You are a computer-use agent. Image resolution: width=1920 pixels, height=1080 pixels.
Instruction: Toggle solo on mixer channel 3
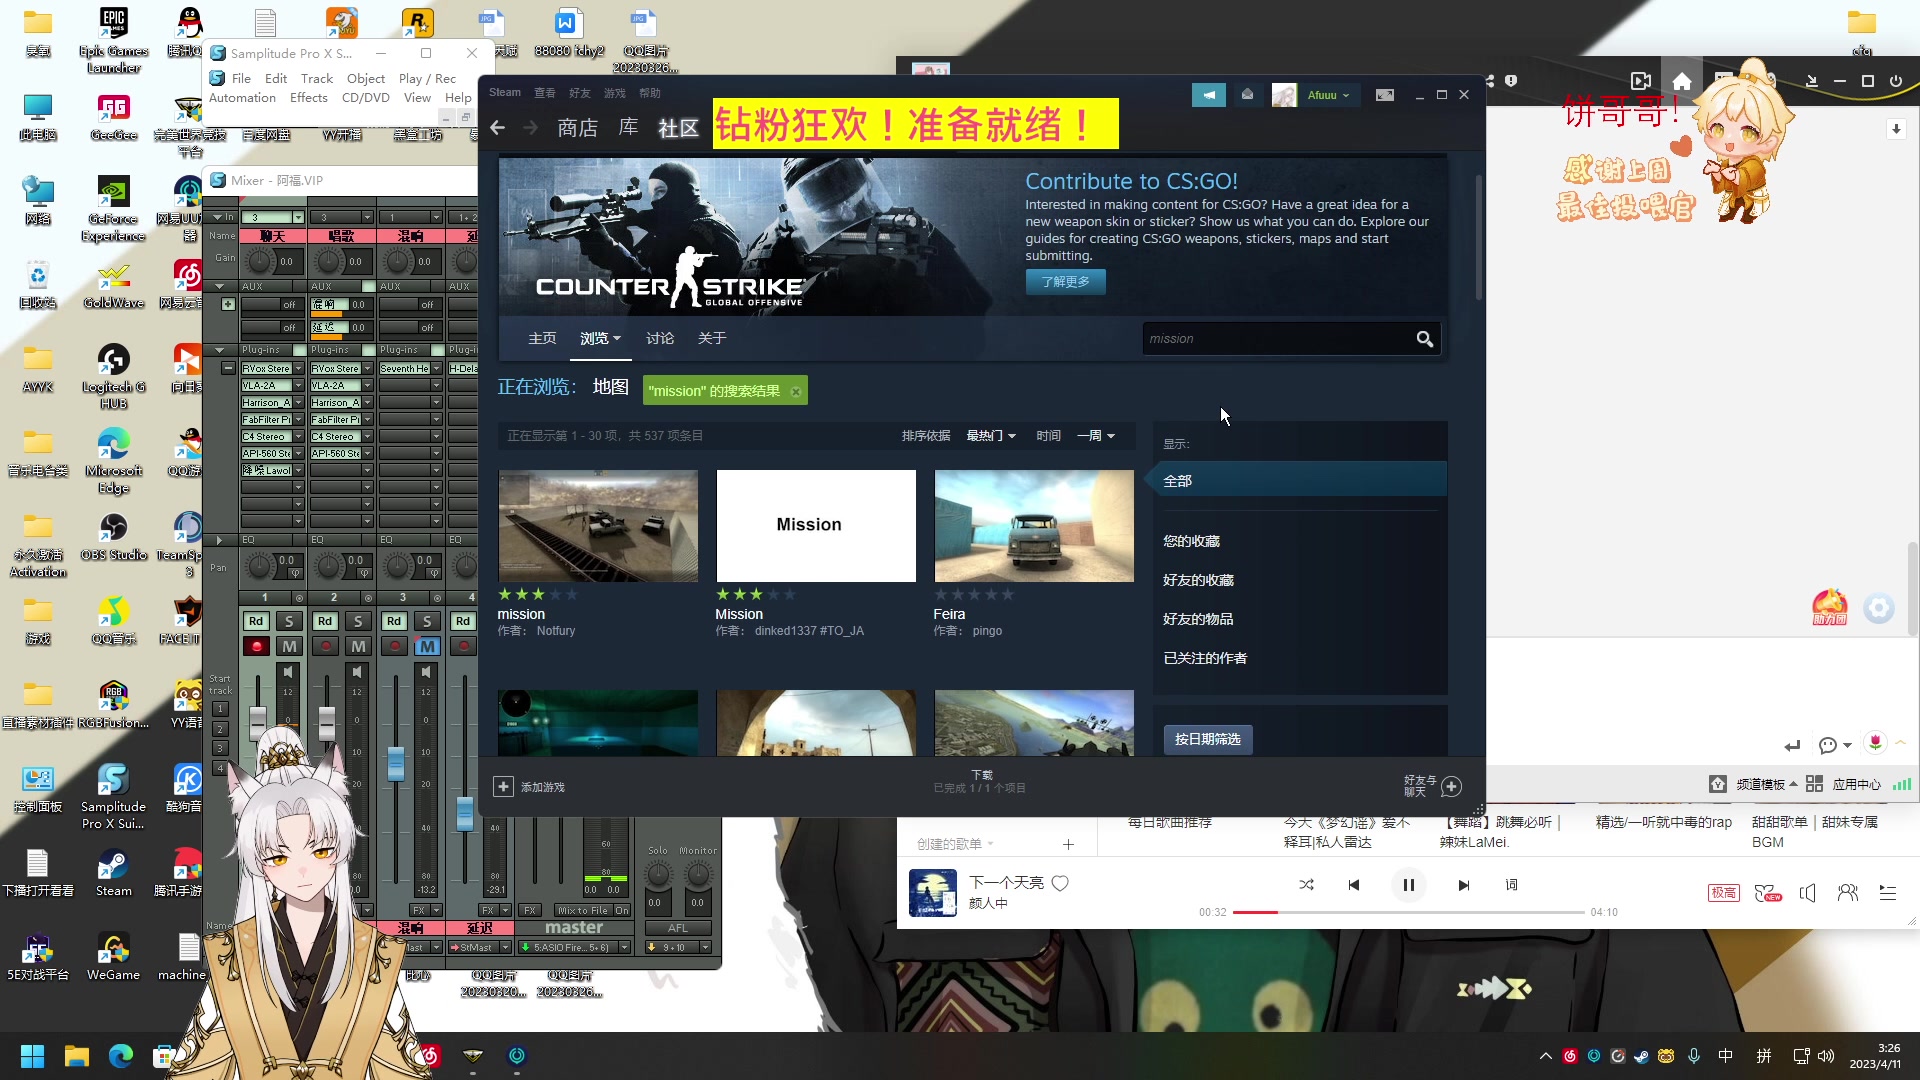(427, 621)
